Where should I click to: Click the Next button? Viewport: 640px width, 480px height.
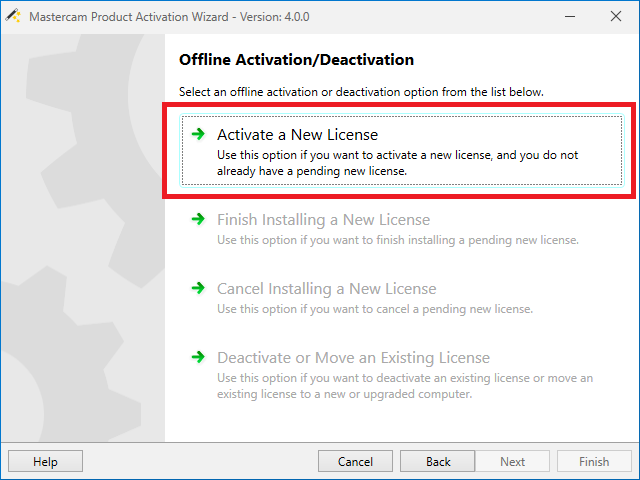click(512, 461)
